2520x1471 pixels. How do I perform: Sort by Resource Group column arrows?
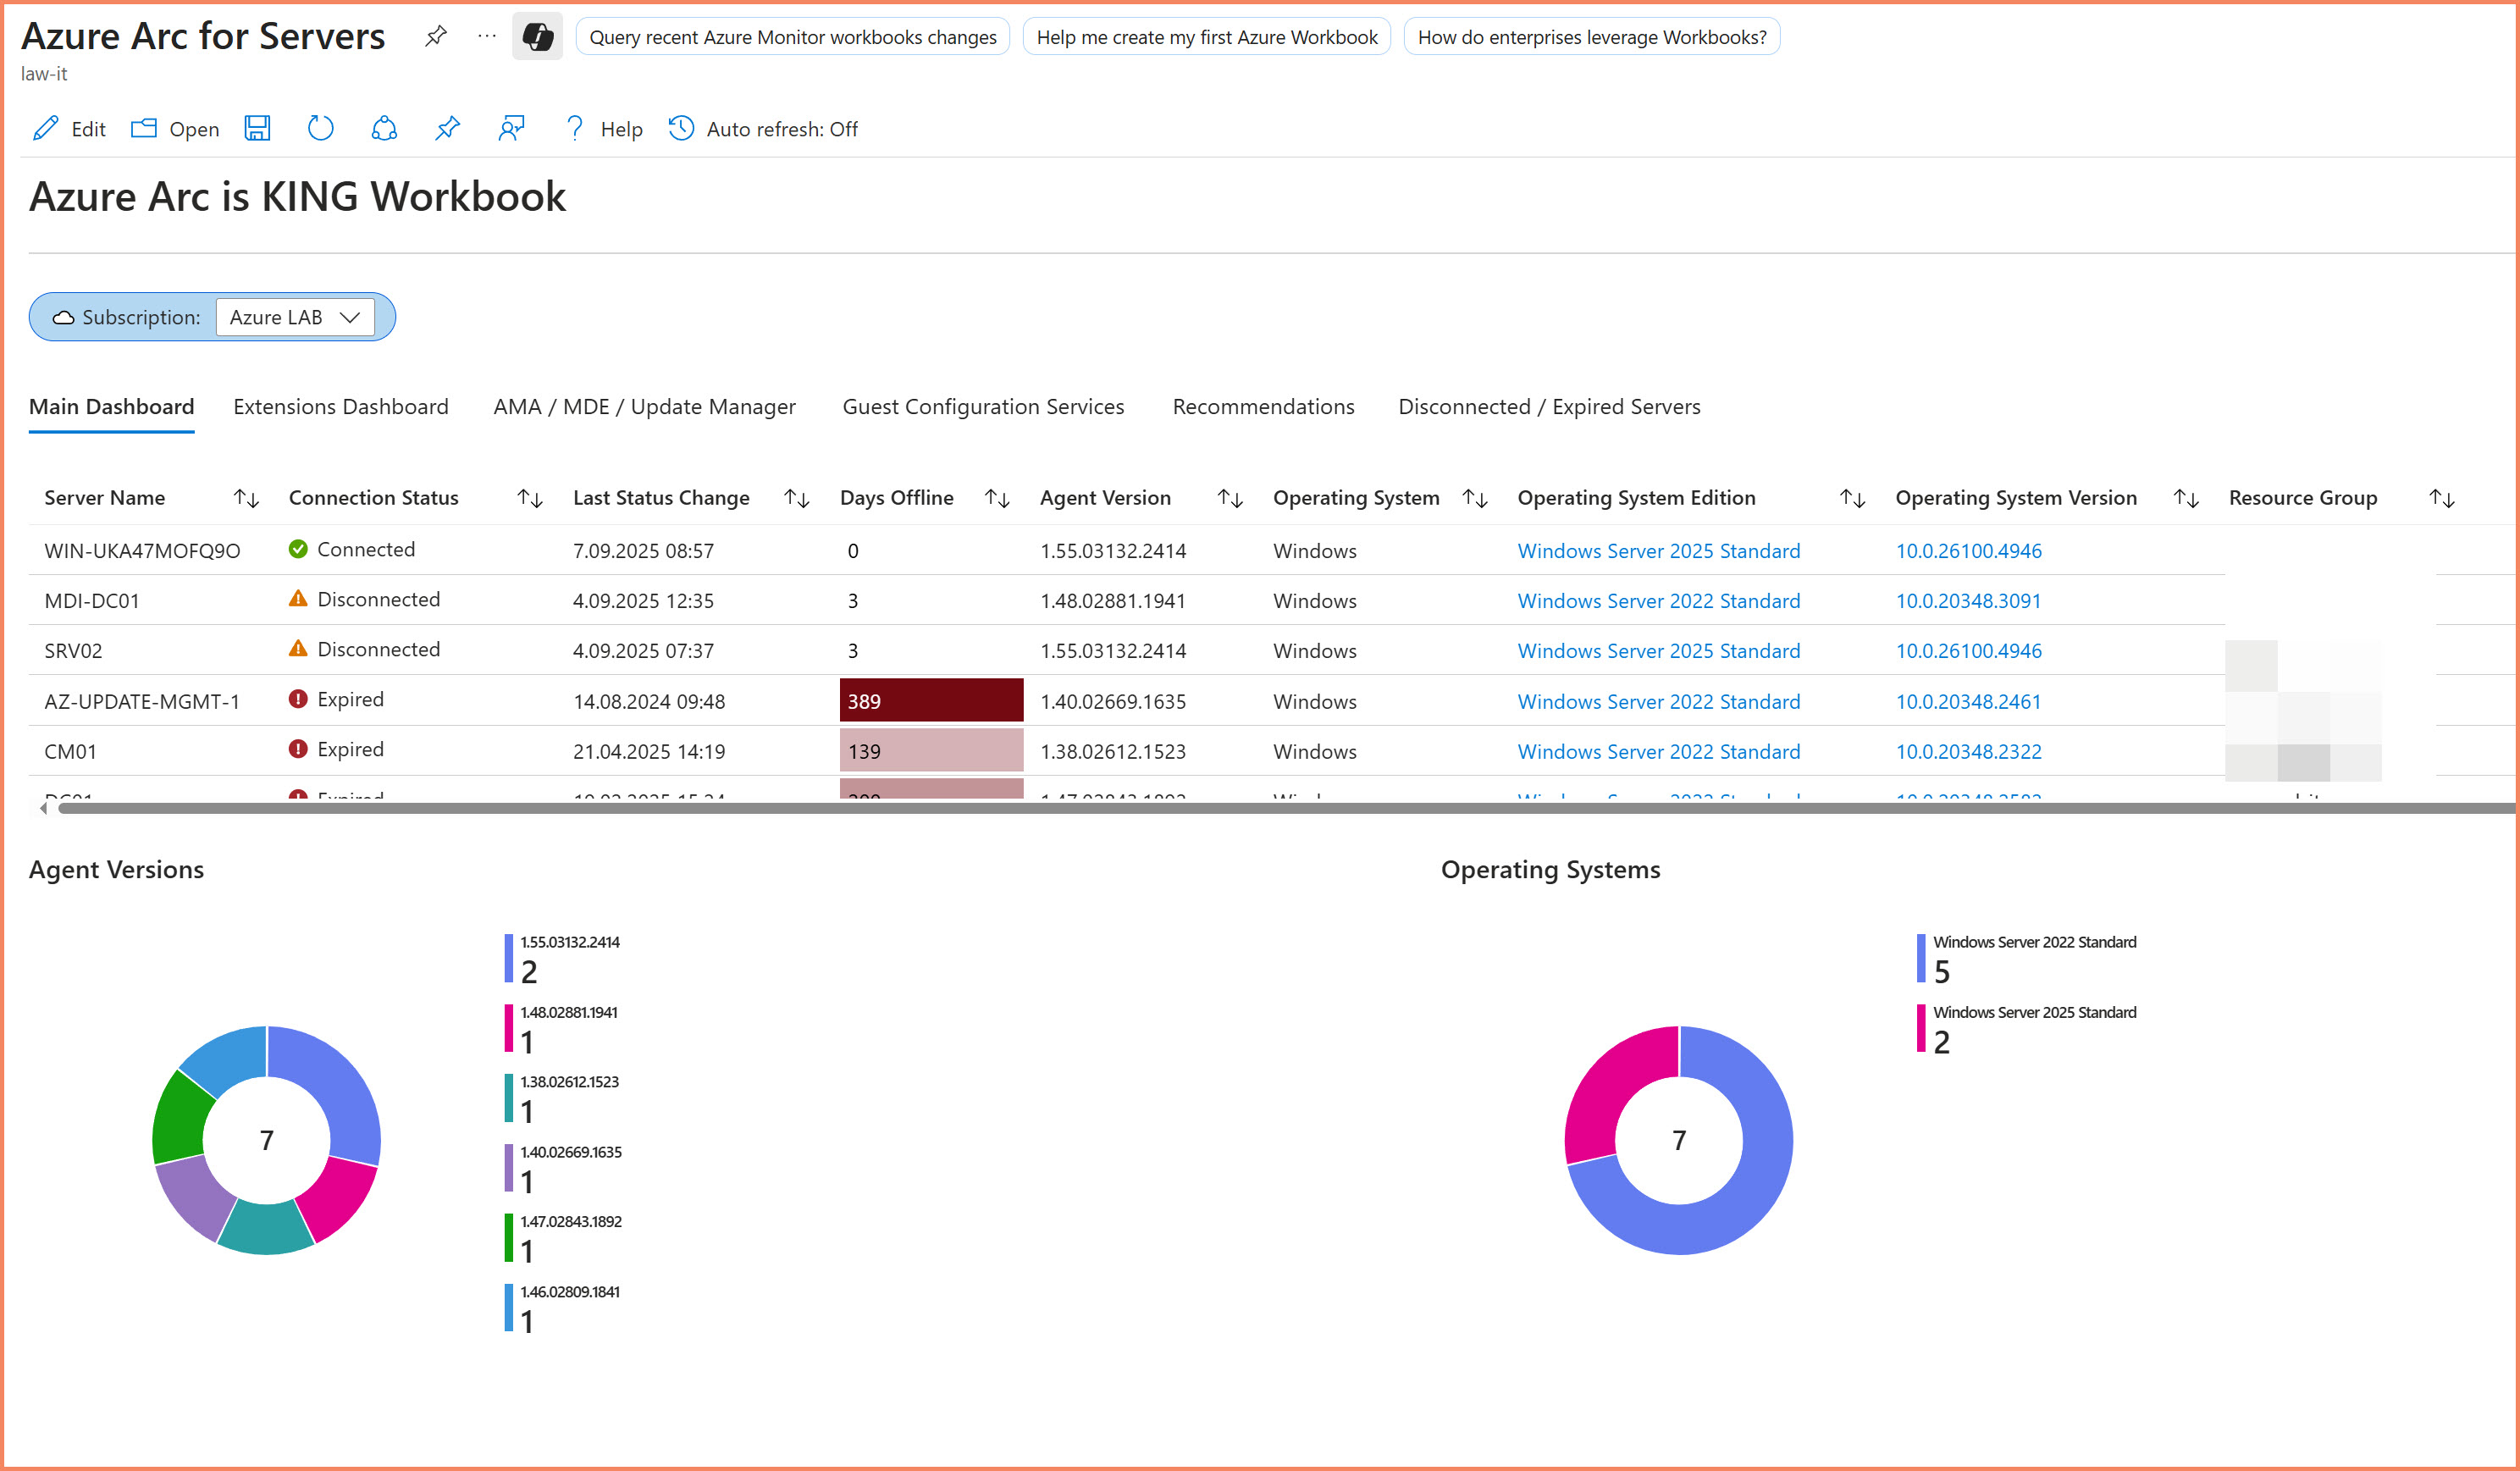pyautogui.click(x=2442, y=498)
